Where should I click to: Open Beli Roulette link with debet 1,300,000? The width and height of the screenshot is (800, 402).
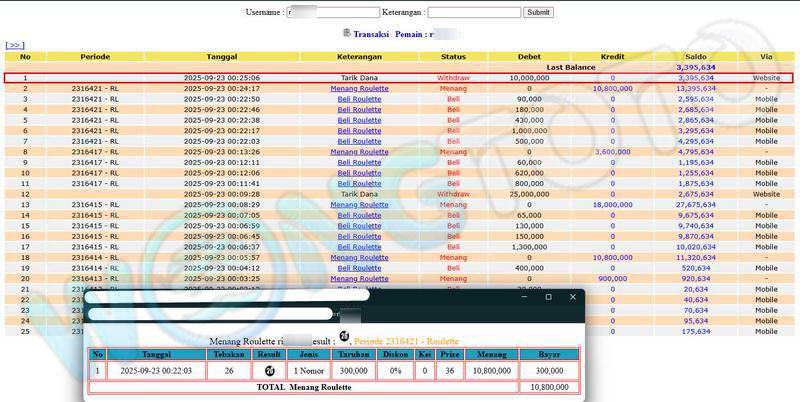[x=359, y=246]
